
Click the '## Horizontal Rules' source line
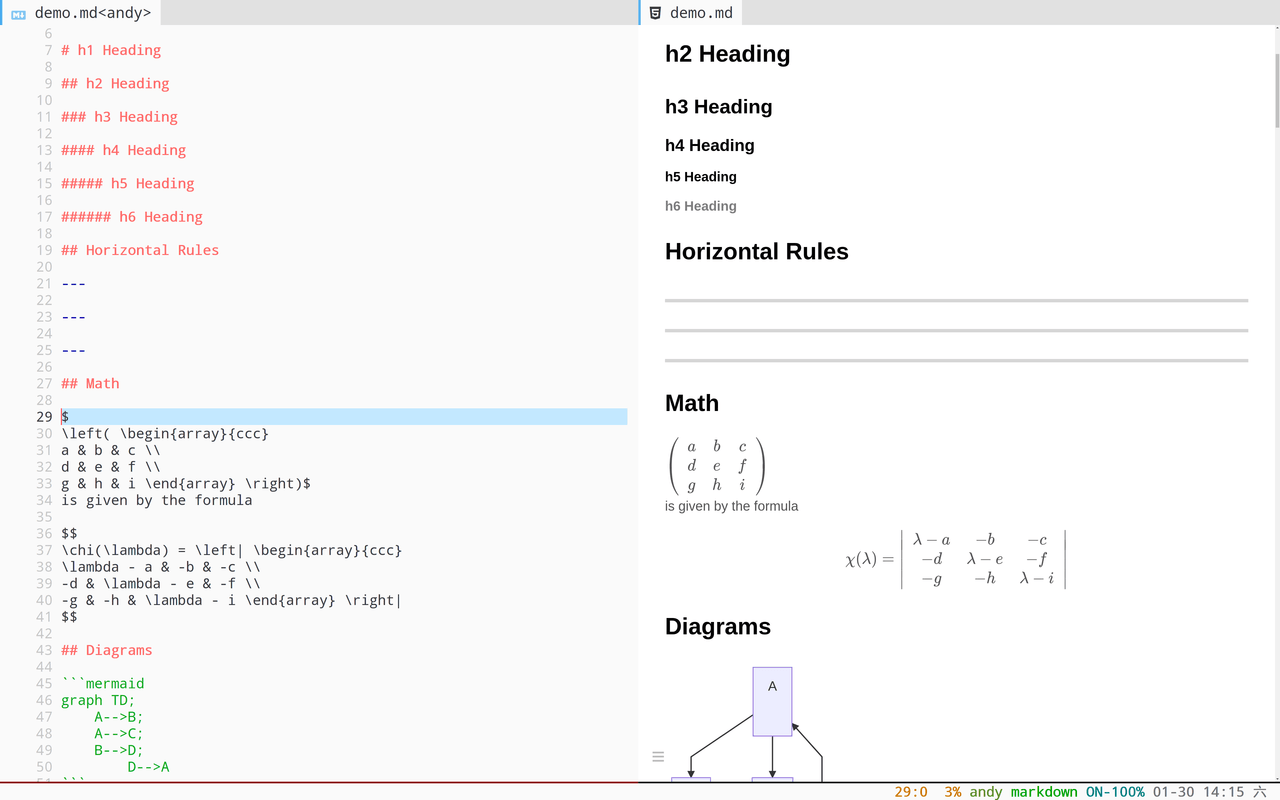[140, 250]
